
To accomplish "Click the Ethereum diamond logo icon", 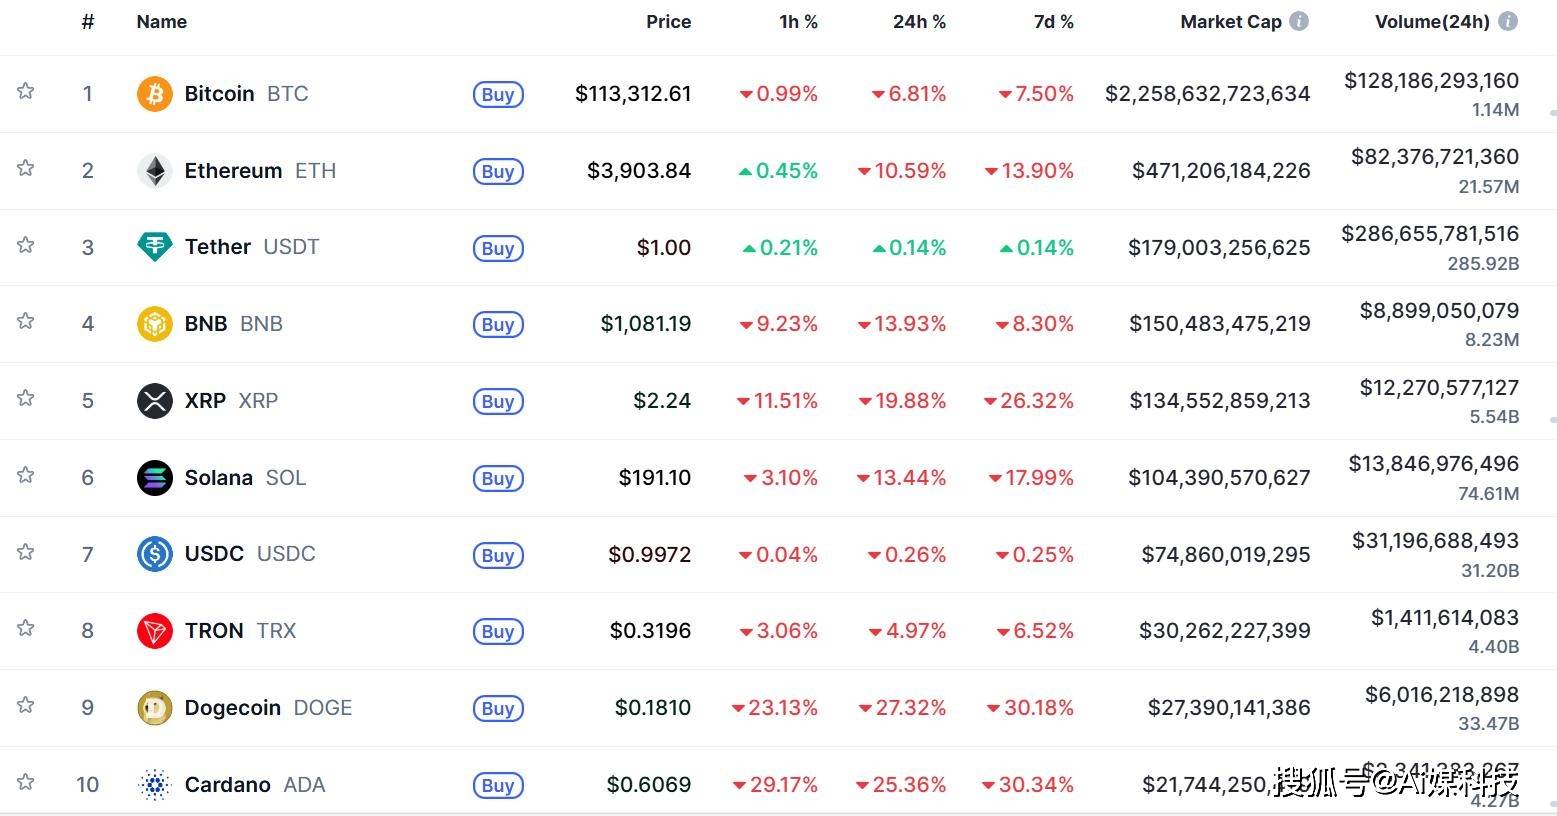I will point(154,171).
